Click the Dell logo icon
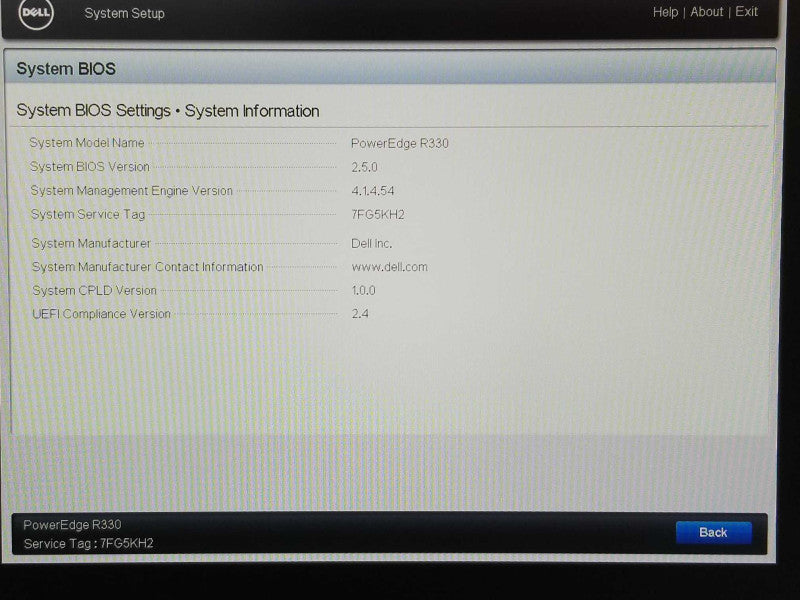This screenshot has width=800, height=600. click(x=36, y=12)
